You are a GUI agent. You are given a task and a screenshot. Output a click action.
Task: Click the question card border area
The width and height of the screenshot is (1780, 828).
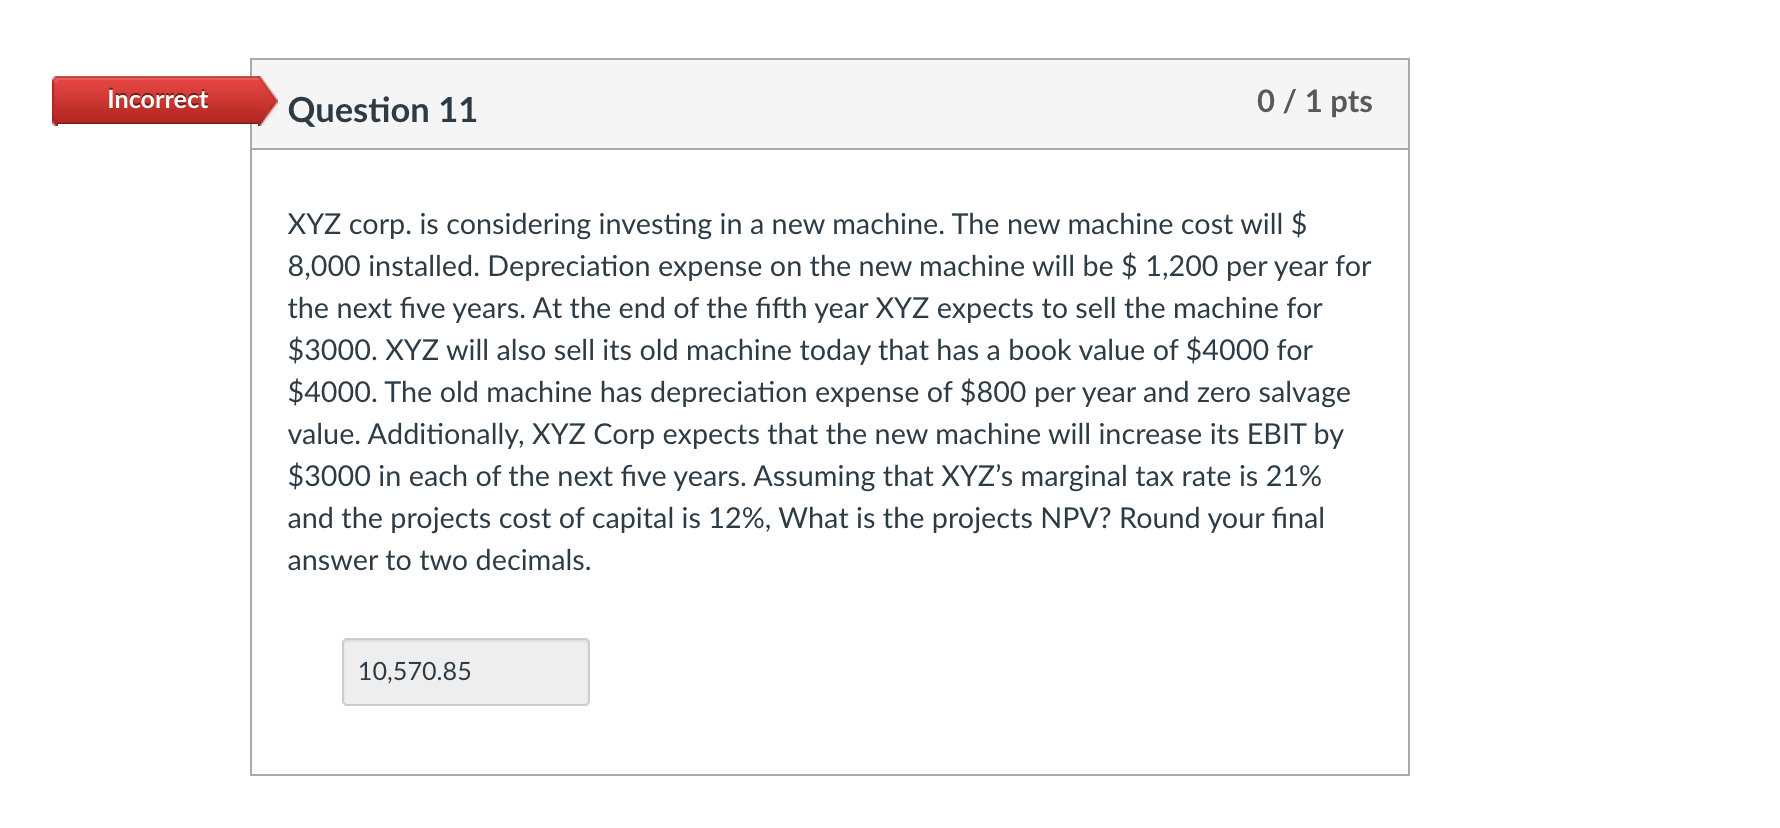tap(252, 450)
